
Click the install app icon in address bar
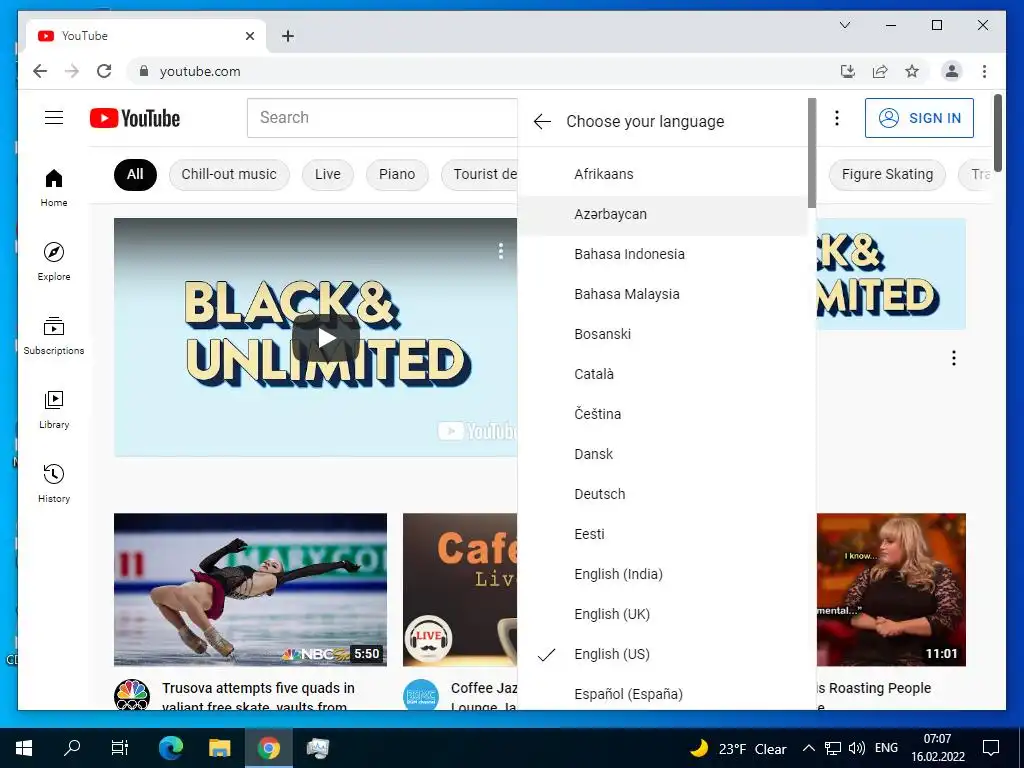point(848,71)
